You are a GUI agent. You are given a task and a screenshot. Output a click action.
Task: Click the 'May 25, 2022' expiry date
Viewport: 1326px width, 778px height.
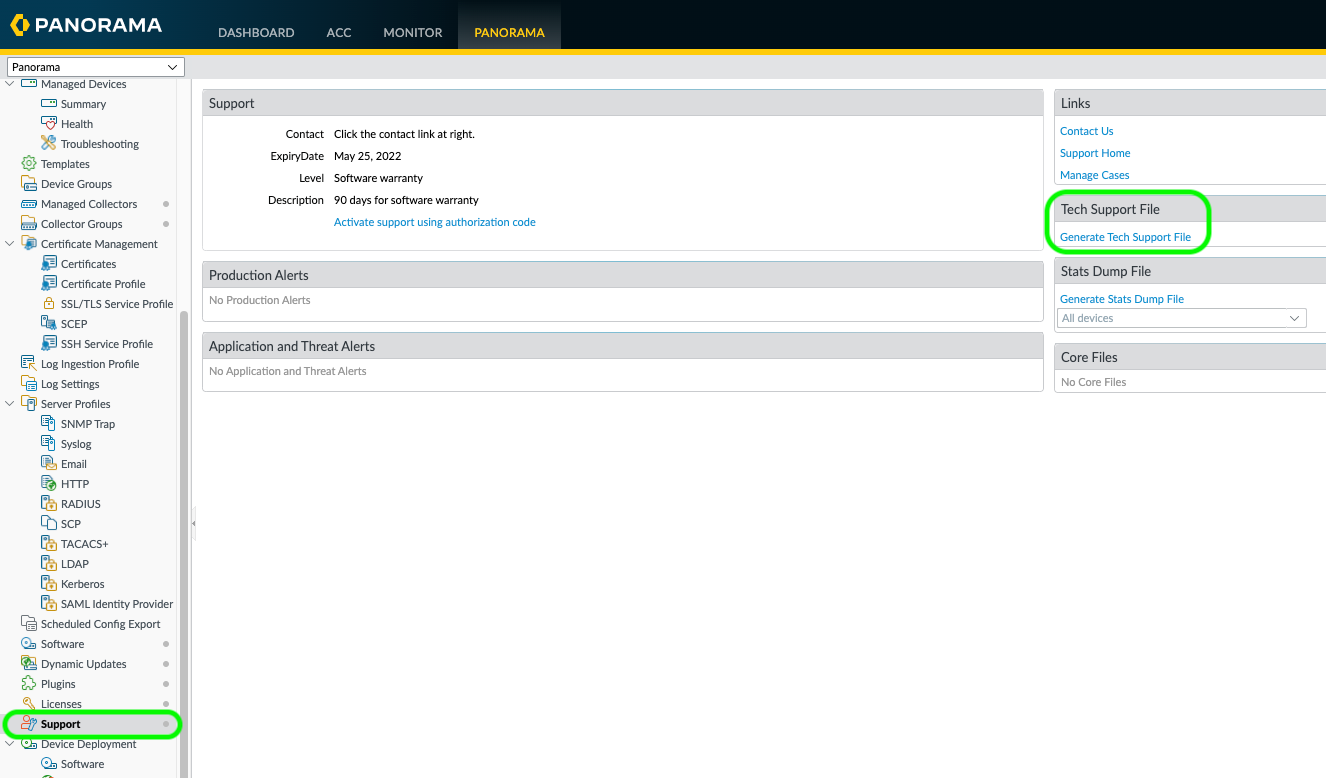368,157
